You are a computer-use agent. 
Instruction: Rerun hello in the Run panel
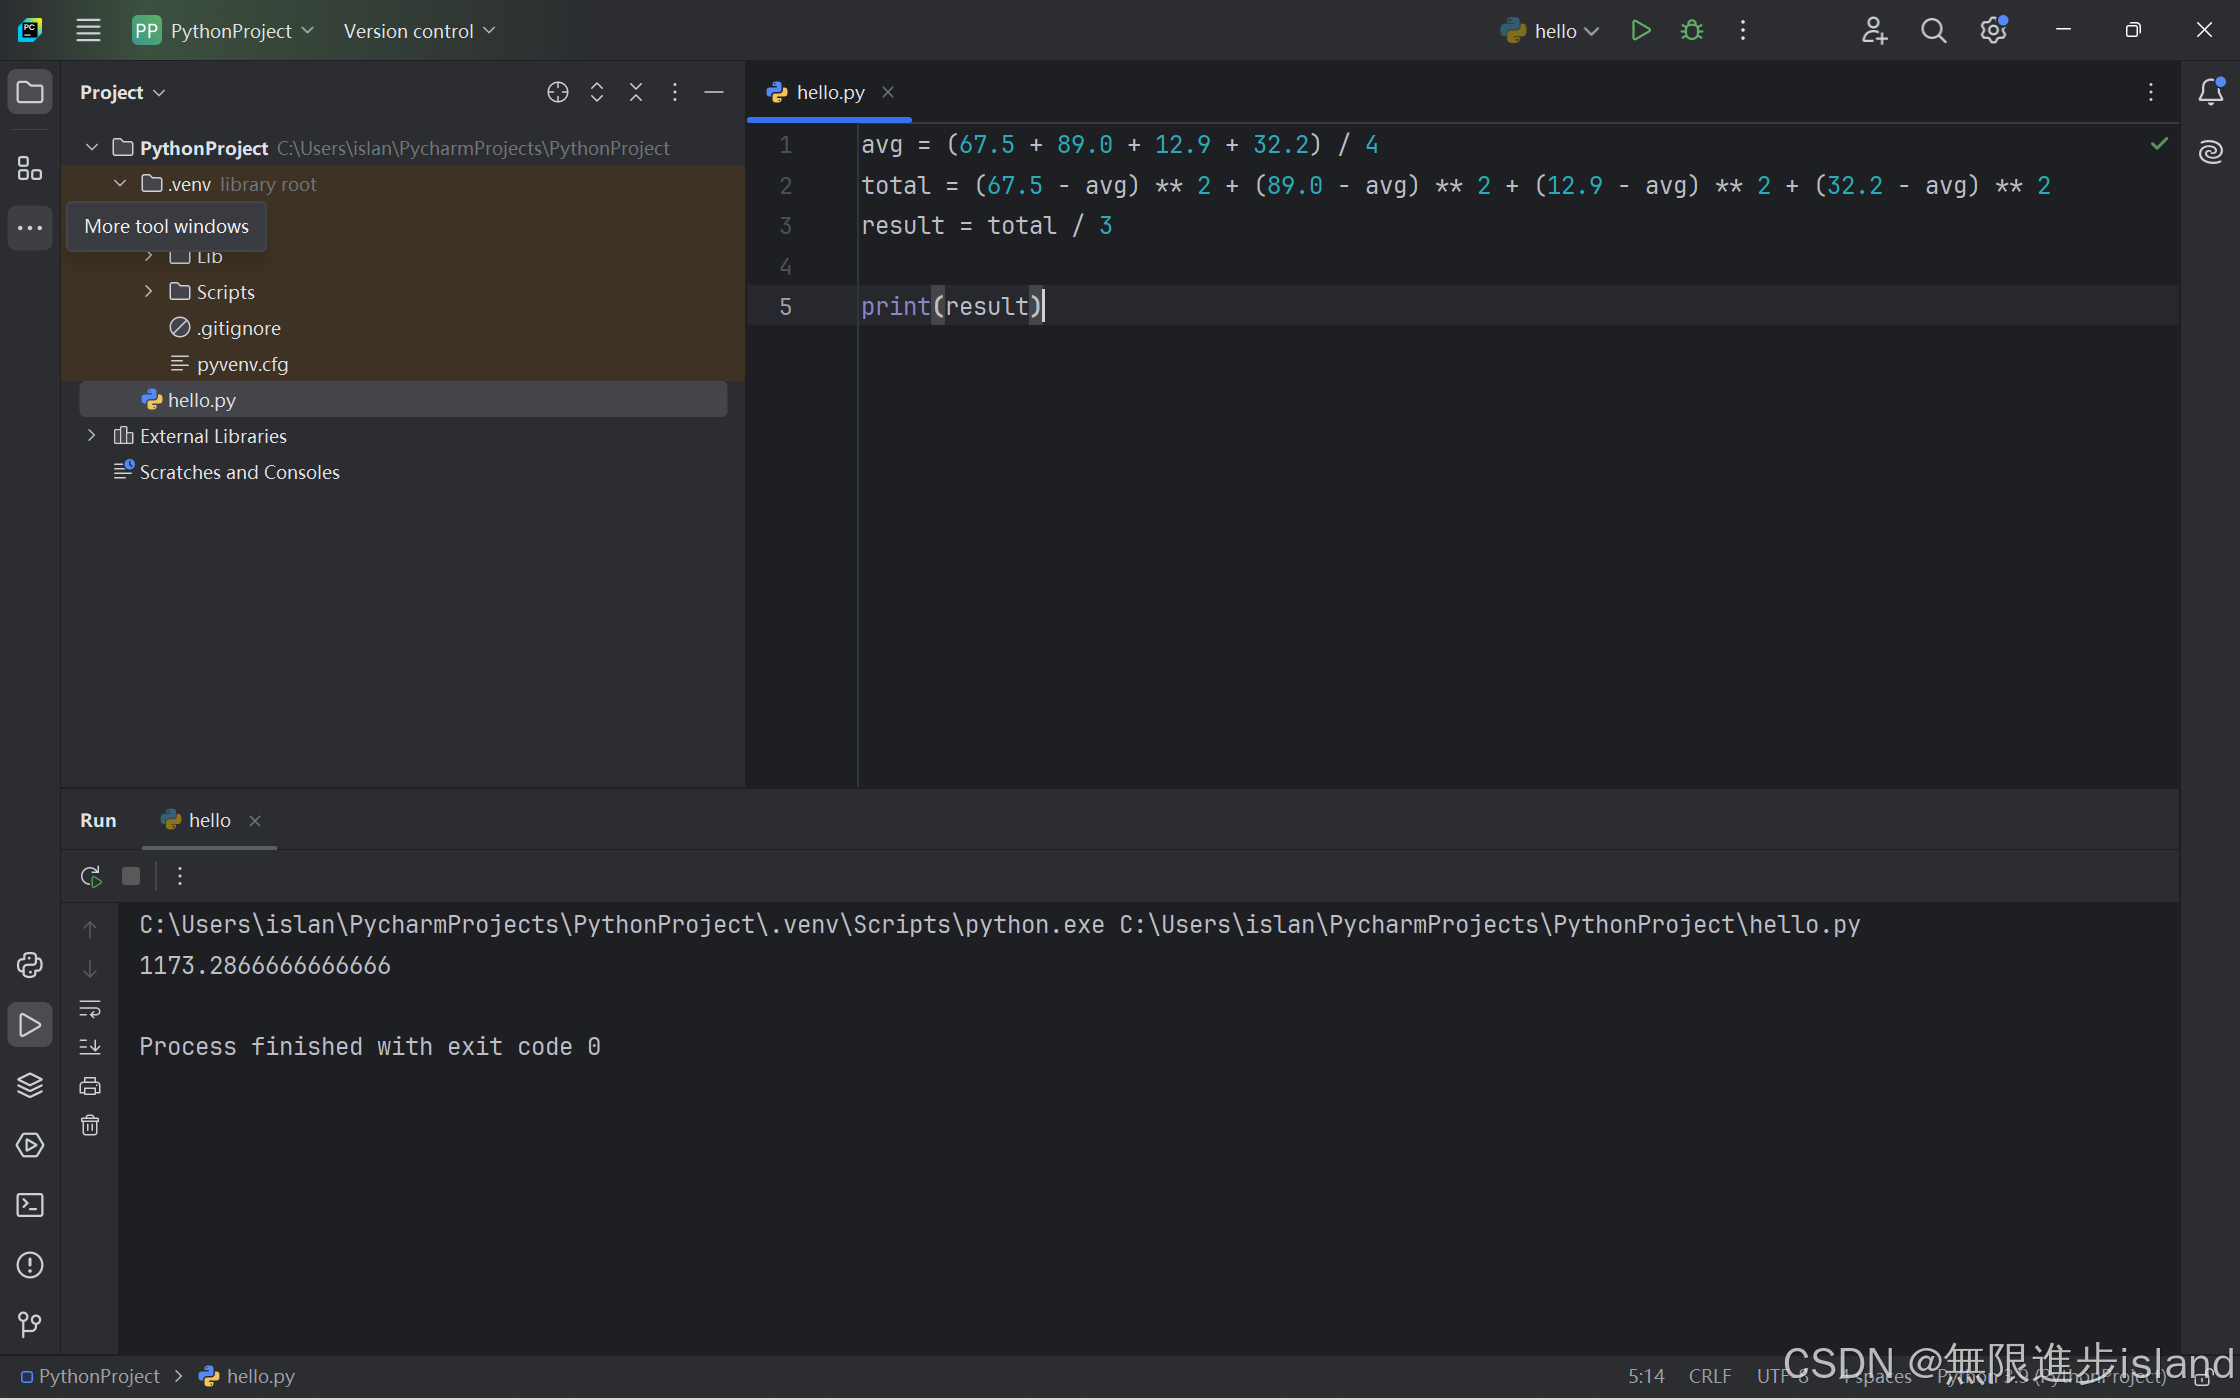click(91, 877)
